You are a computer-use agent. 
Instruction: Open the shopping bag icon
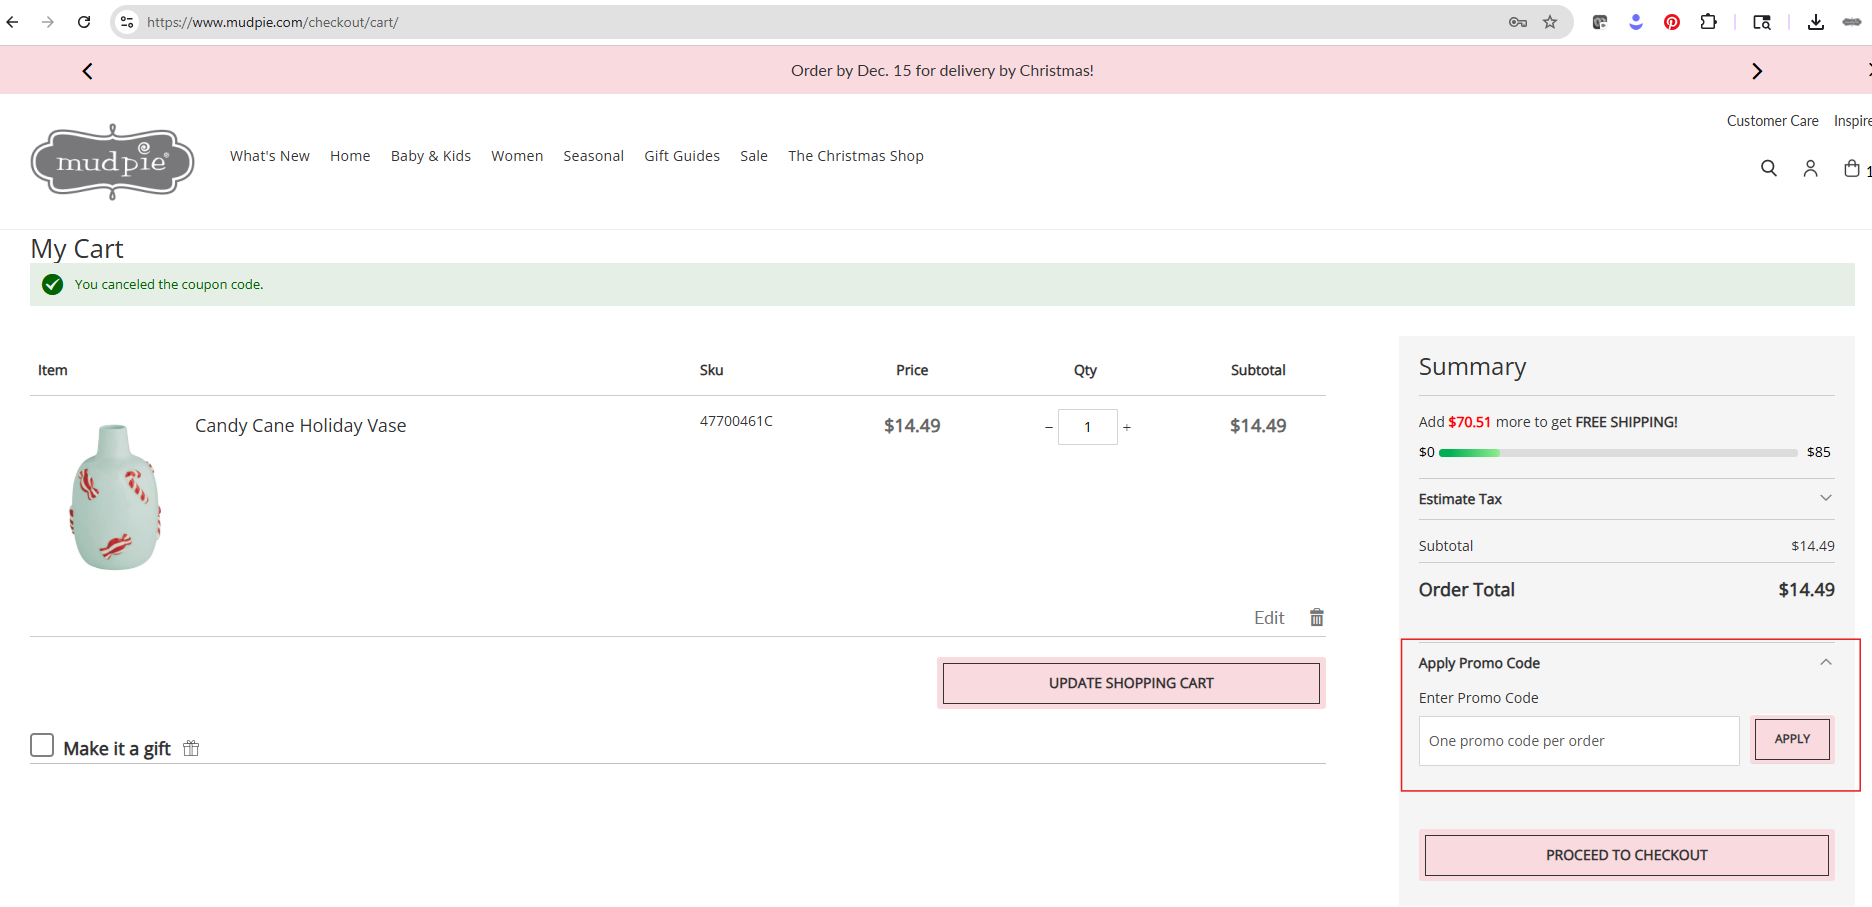(1852, 168)
